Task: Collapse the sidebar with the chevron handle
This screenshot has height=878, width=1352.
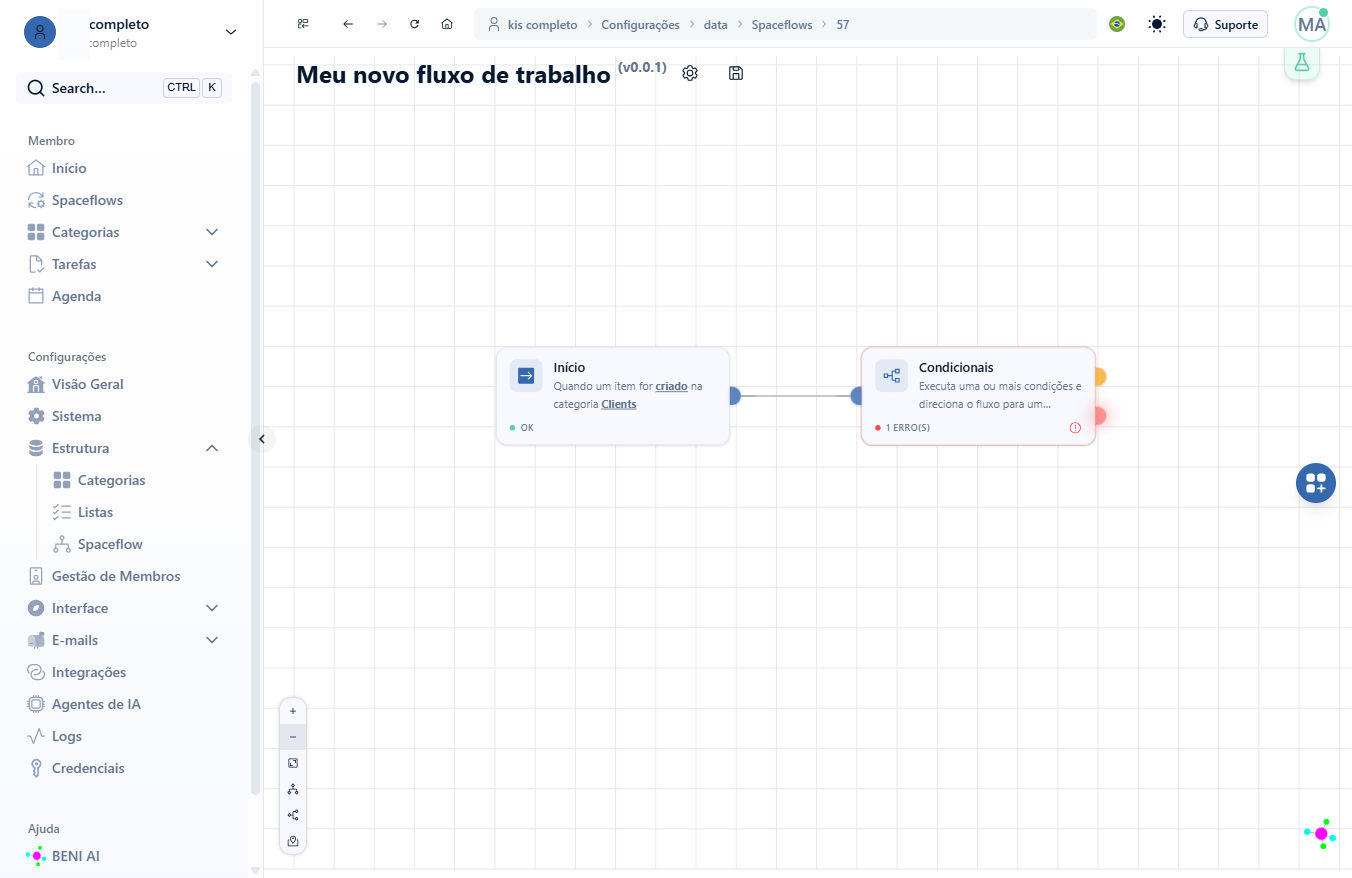Action: (x=262, y=439)
